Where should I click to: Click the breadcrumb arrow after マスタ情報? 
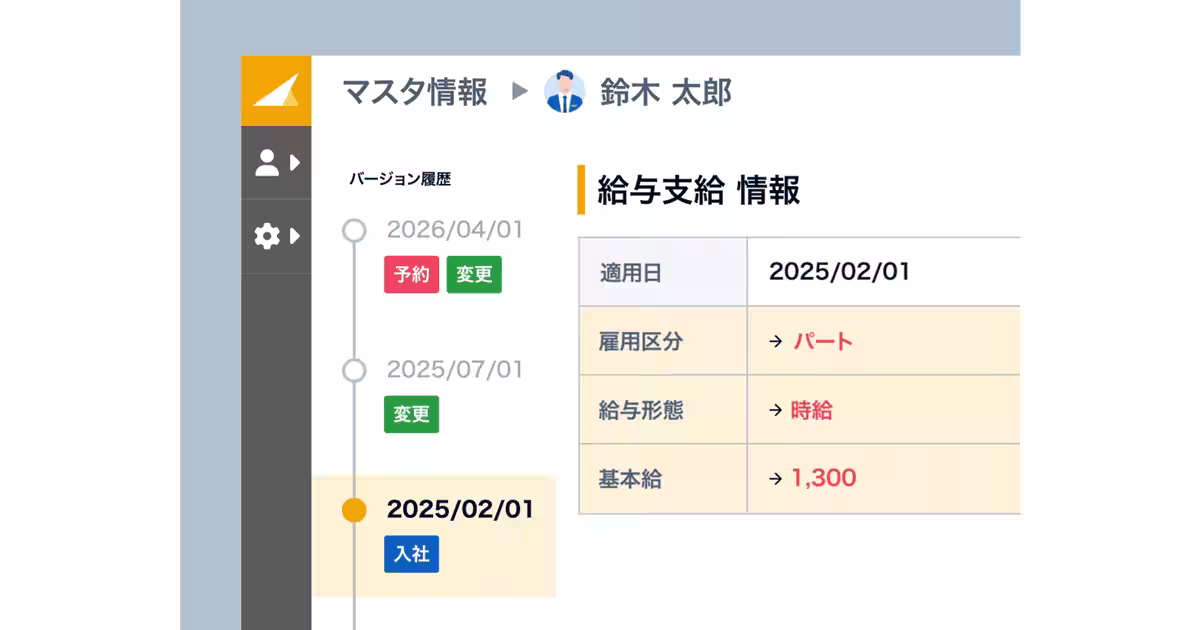(x=518, y=92)
